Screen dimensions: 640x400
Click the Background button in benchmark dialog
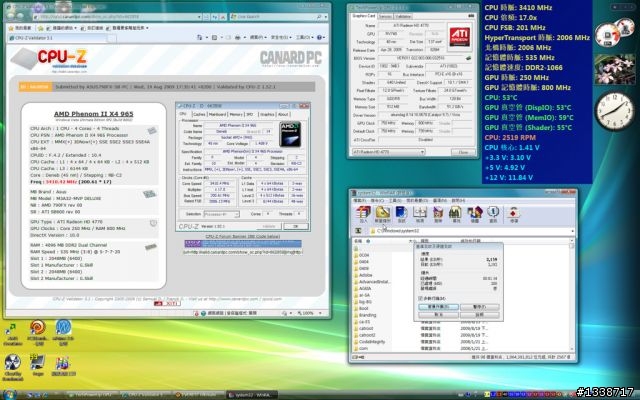[x=438, y=307]
